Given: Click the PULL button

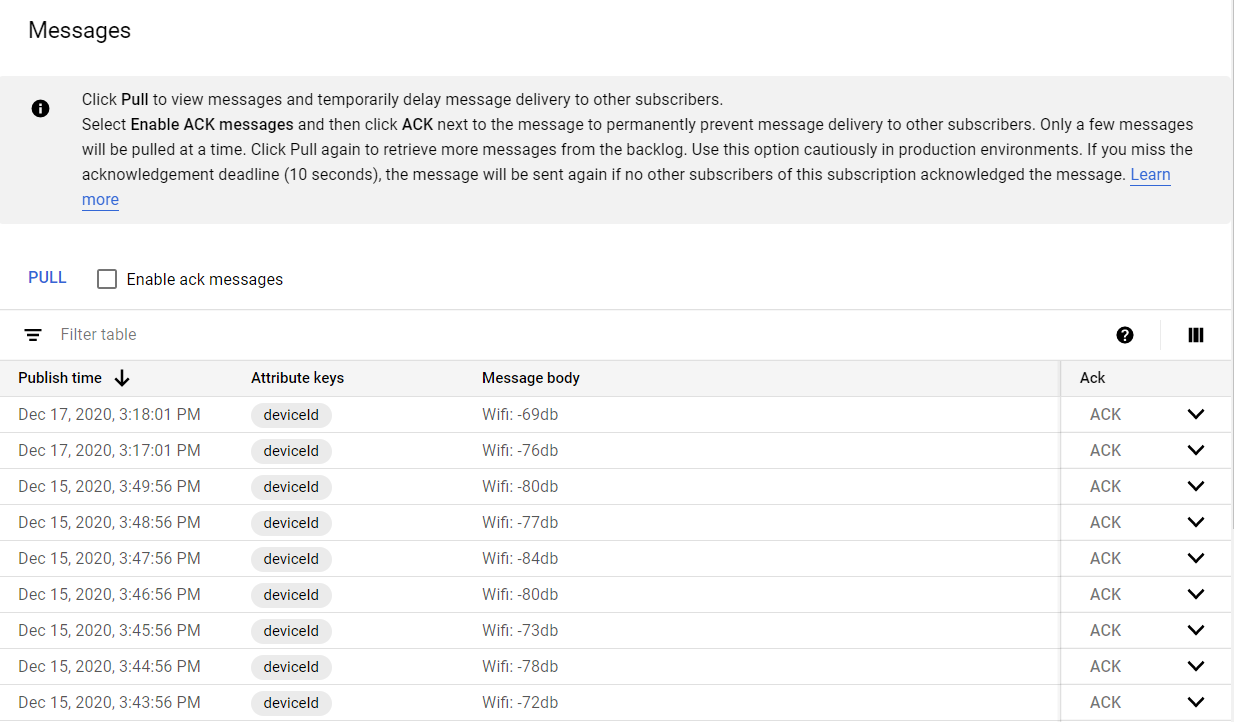Looking at the screenshot, I should pyautogui.click(x=47, y=278).
